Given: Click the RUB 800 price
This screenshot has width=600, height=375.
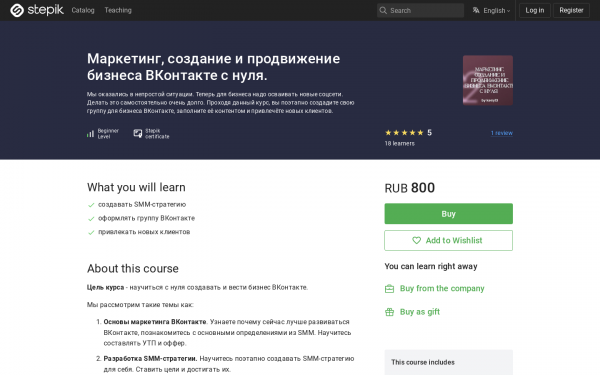Looking at the screenshot, I should [409, 188].
